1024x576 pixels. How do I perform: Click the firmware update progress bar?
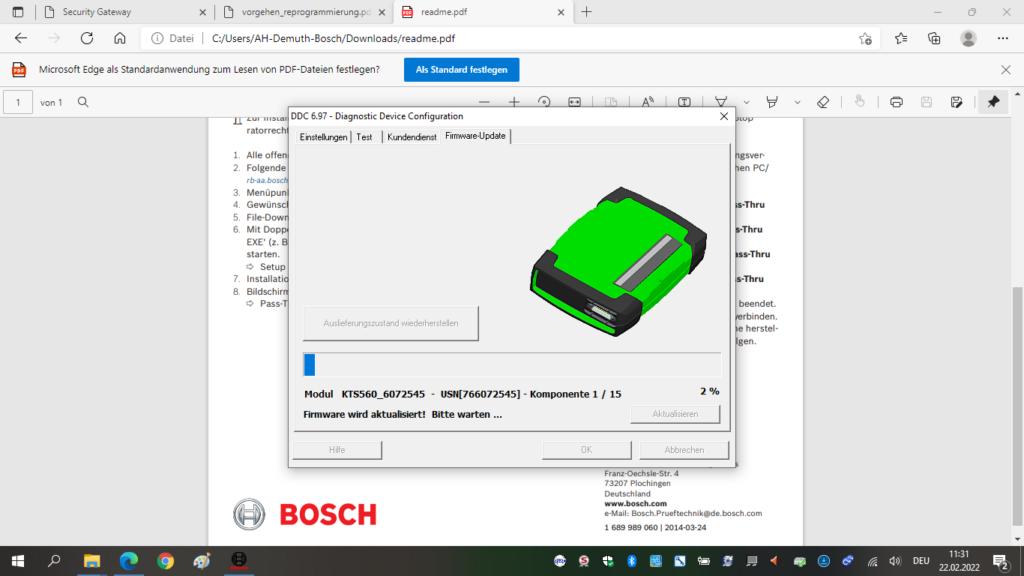coord(512,364)
